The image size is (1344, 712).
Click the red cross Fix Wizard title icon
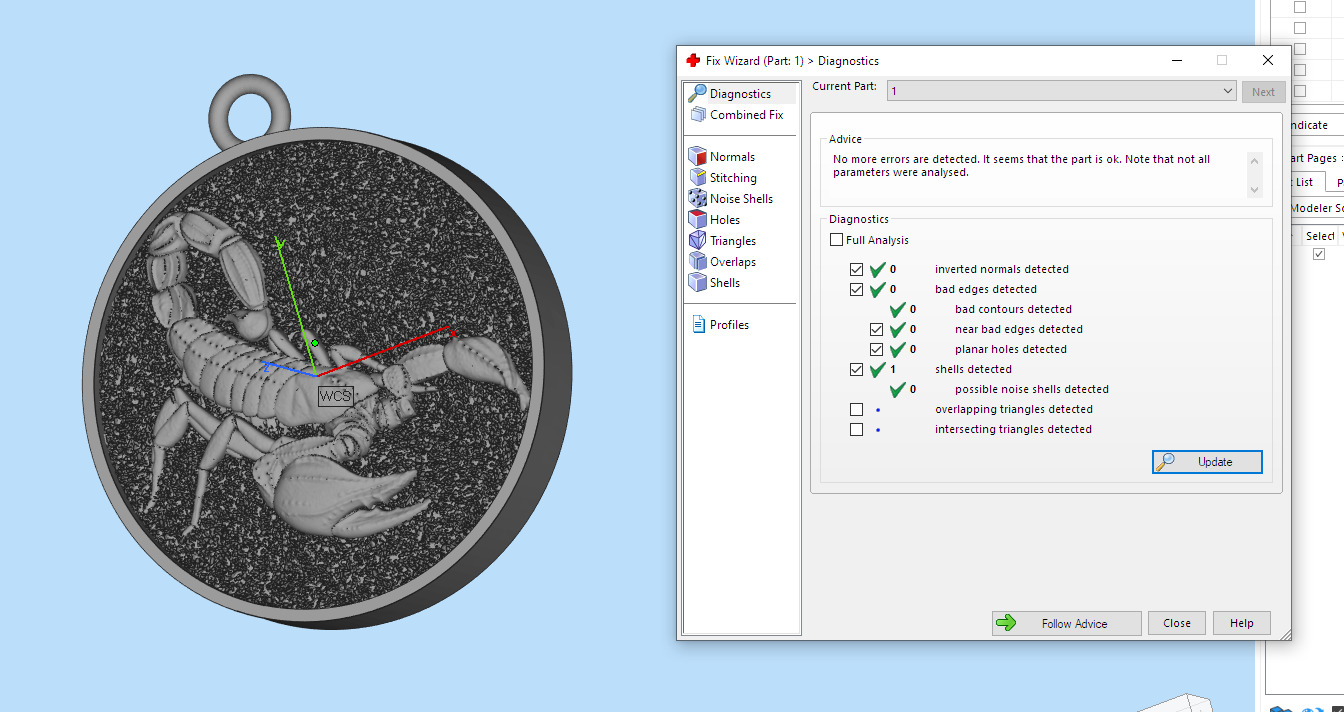(693, 60)
